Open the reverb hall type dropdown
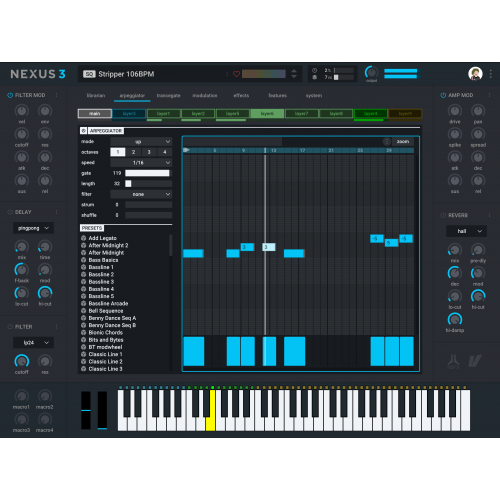The height and width of the screenshot is (500, 500). point(466,231)
